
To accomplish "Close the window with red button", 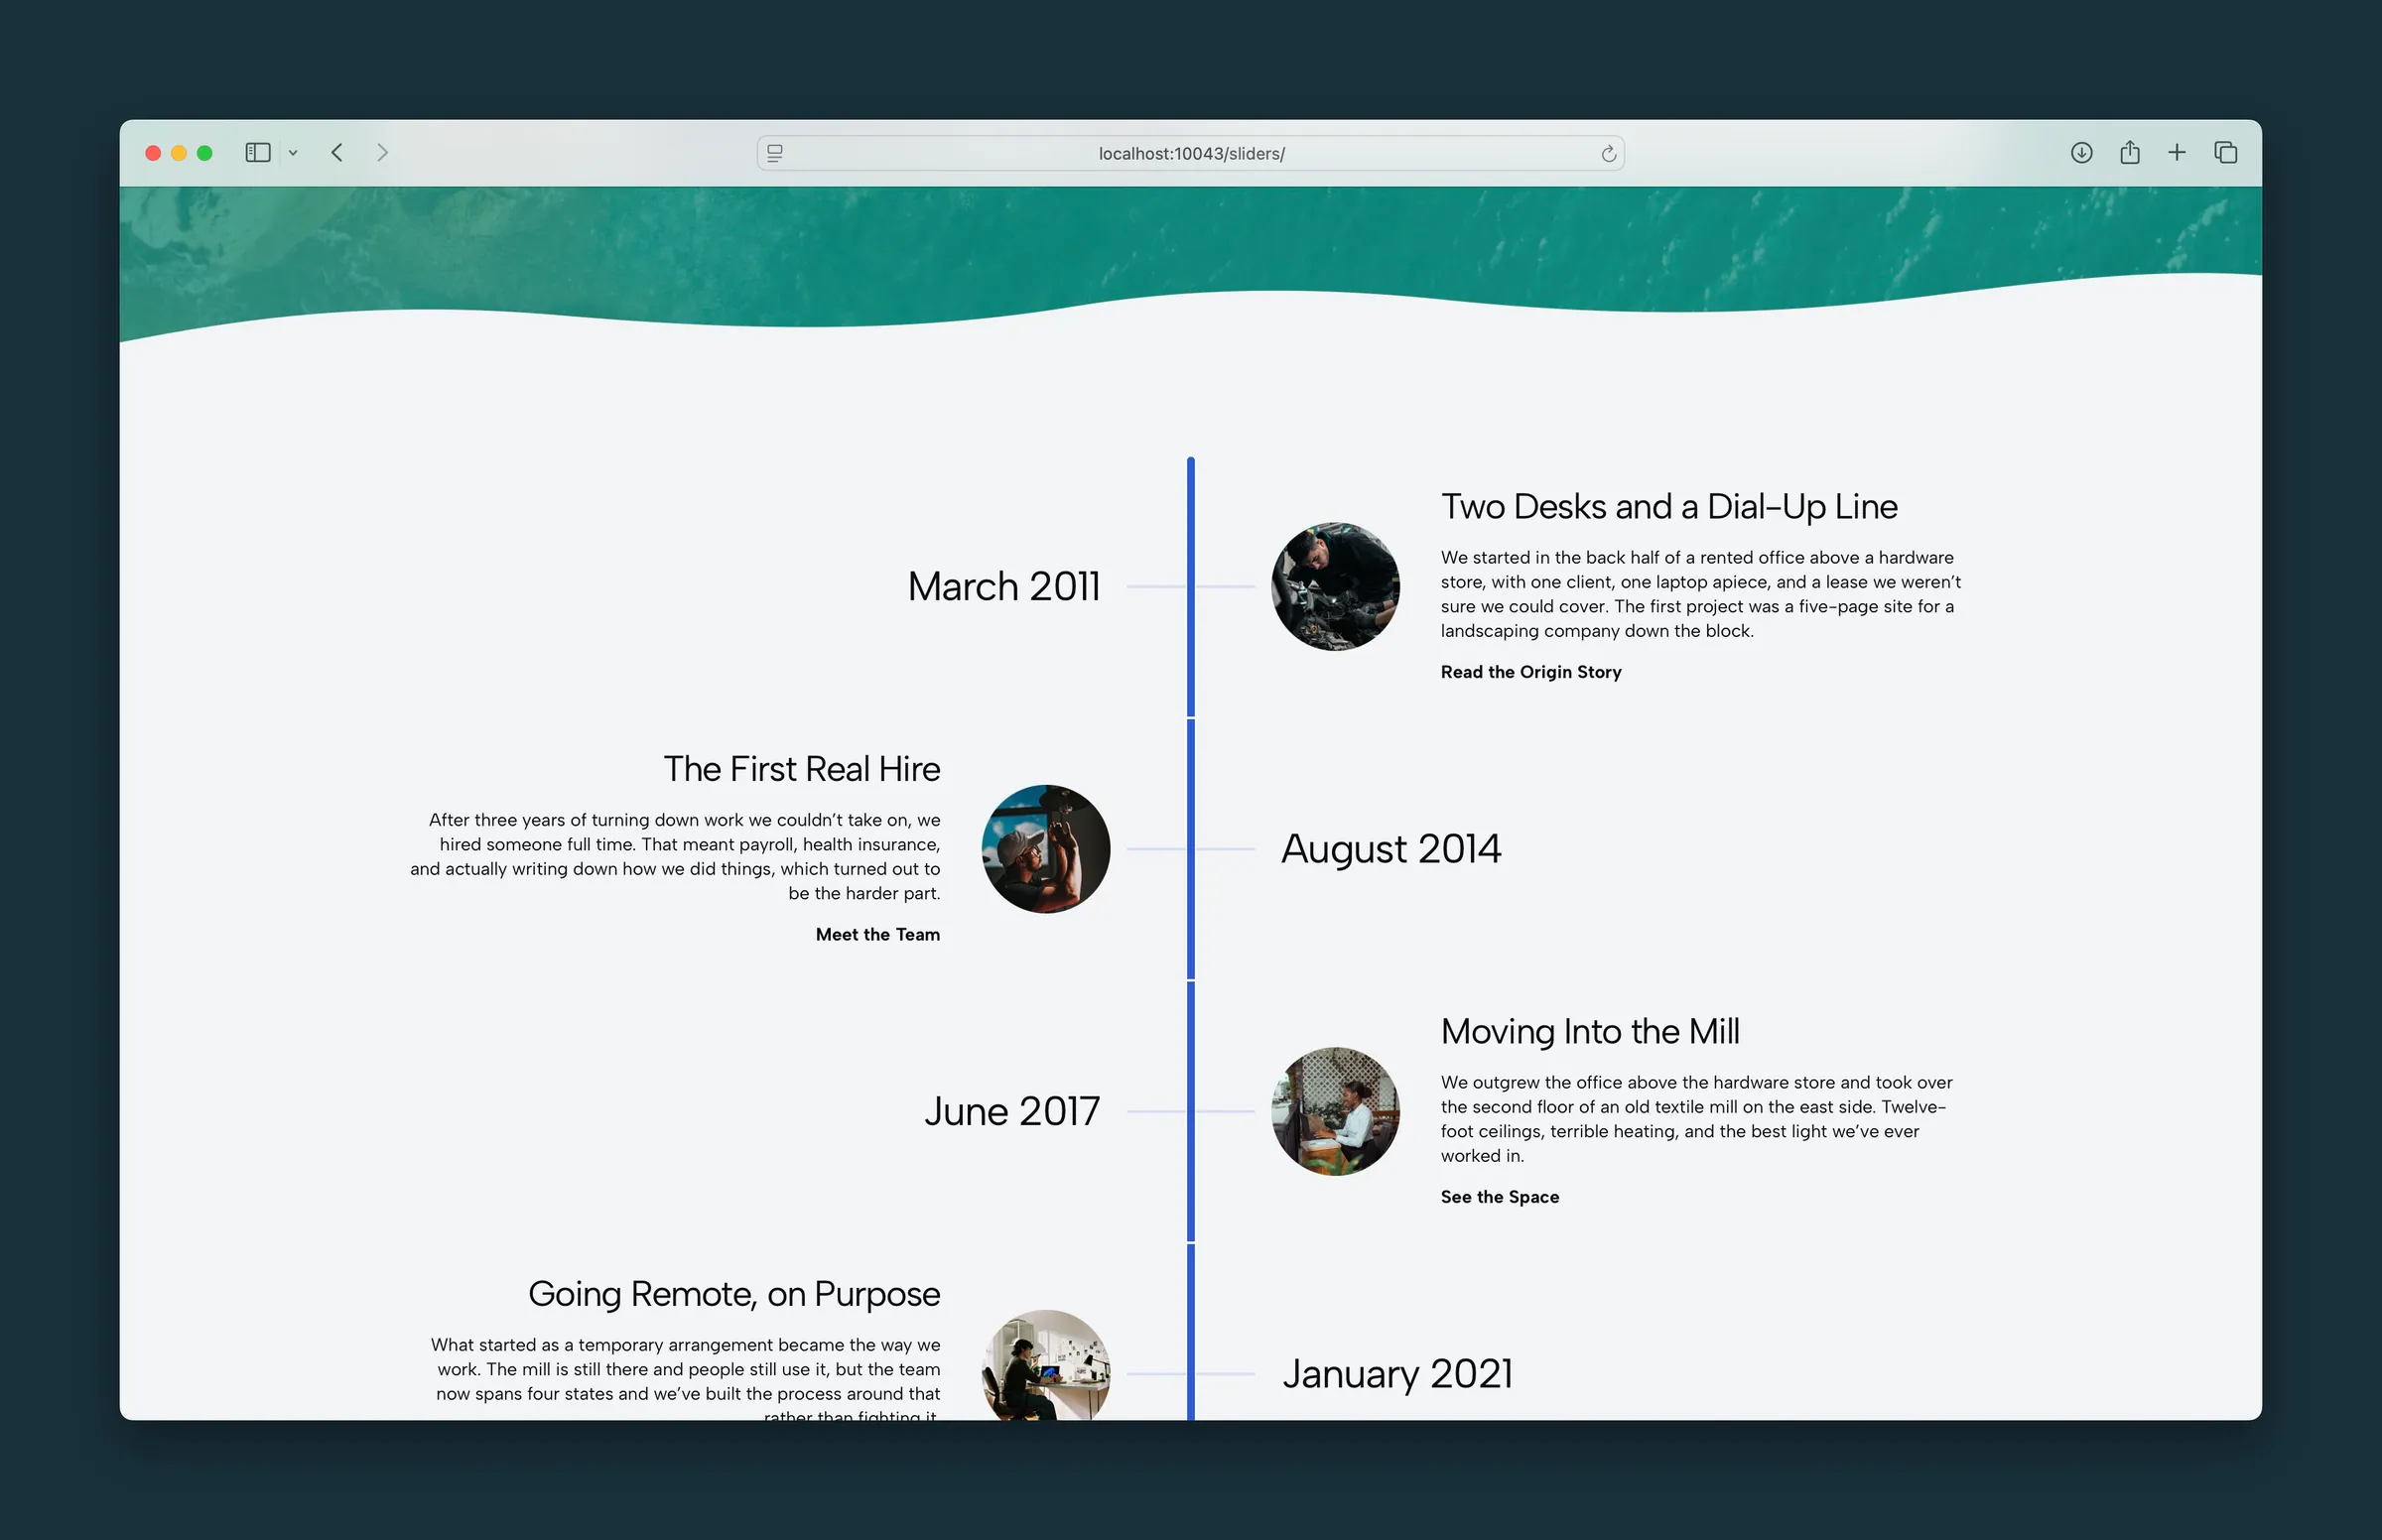I will 153,153.
